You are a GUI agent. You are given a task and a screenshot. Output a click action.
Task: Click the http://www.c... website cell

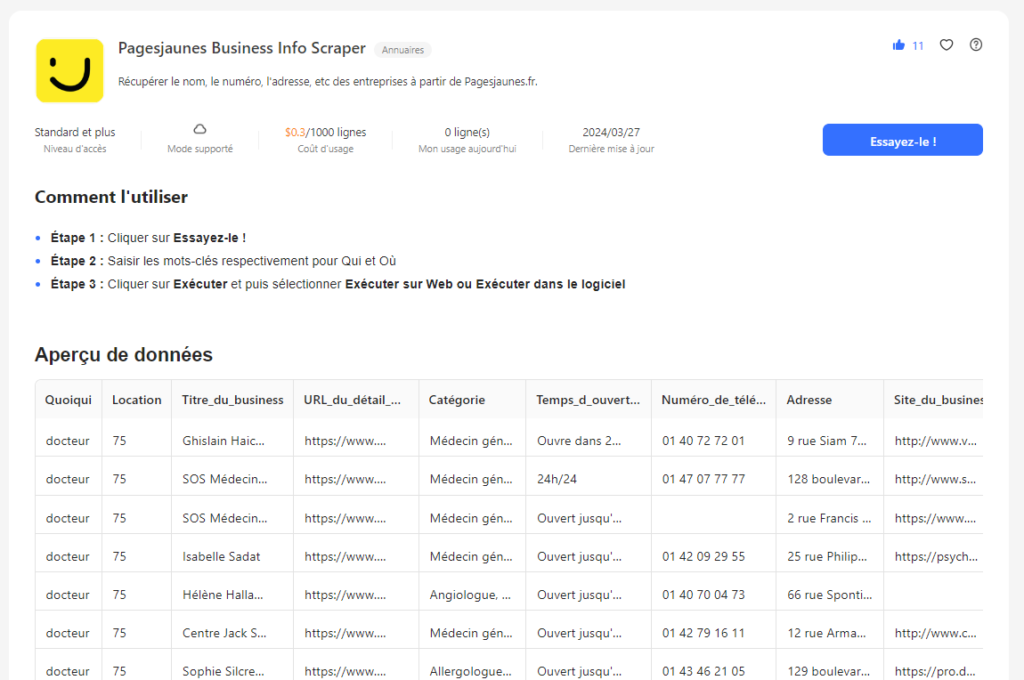click(935, 633)
